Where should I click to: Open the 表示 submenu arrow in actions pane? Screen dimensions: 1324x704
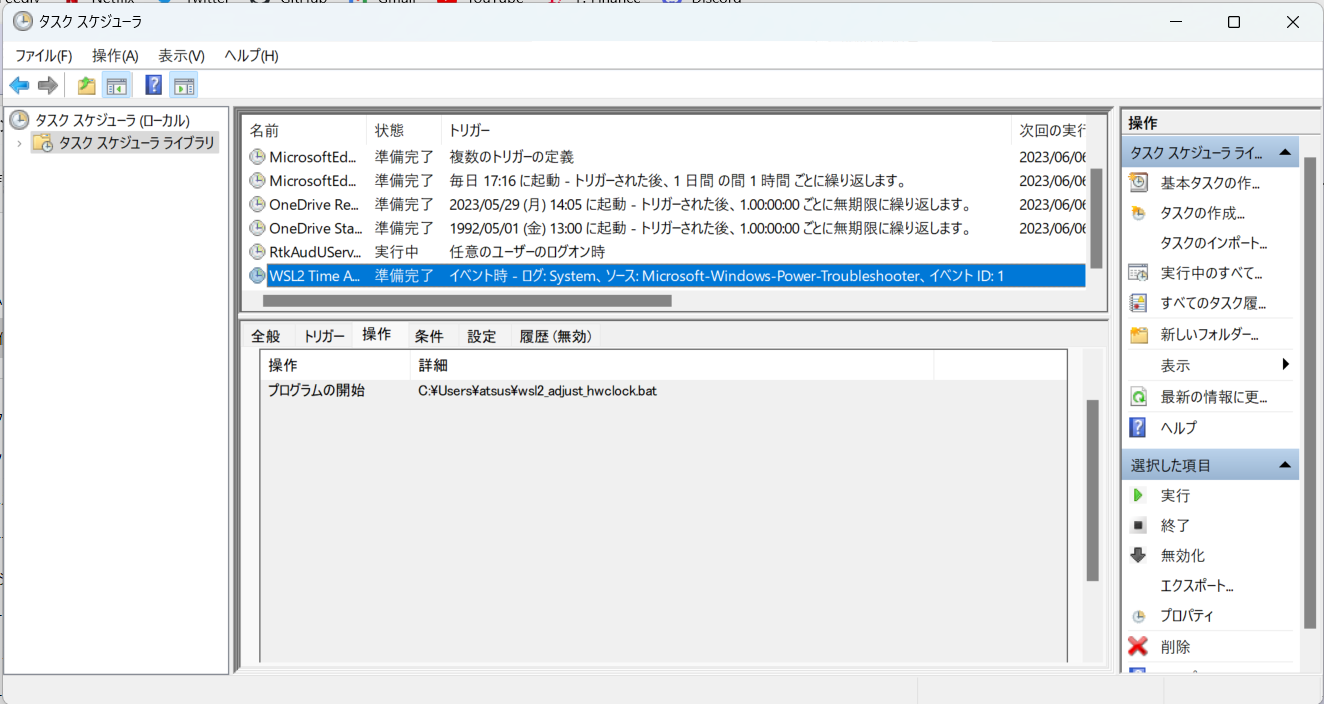[1285, 365]
